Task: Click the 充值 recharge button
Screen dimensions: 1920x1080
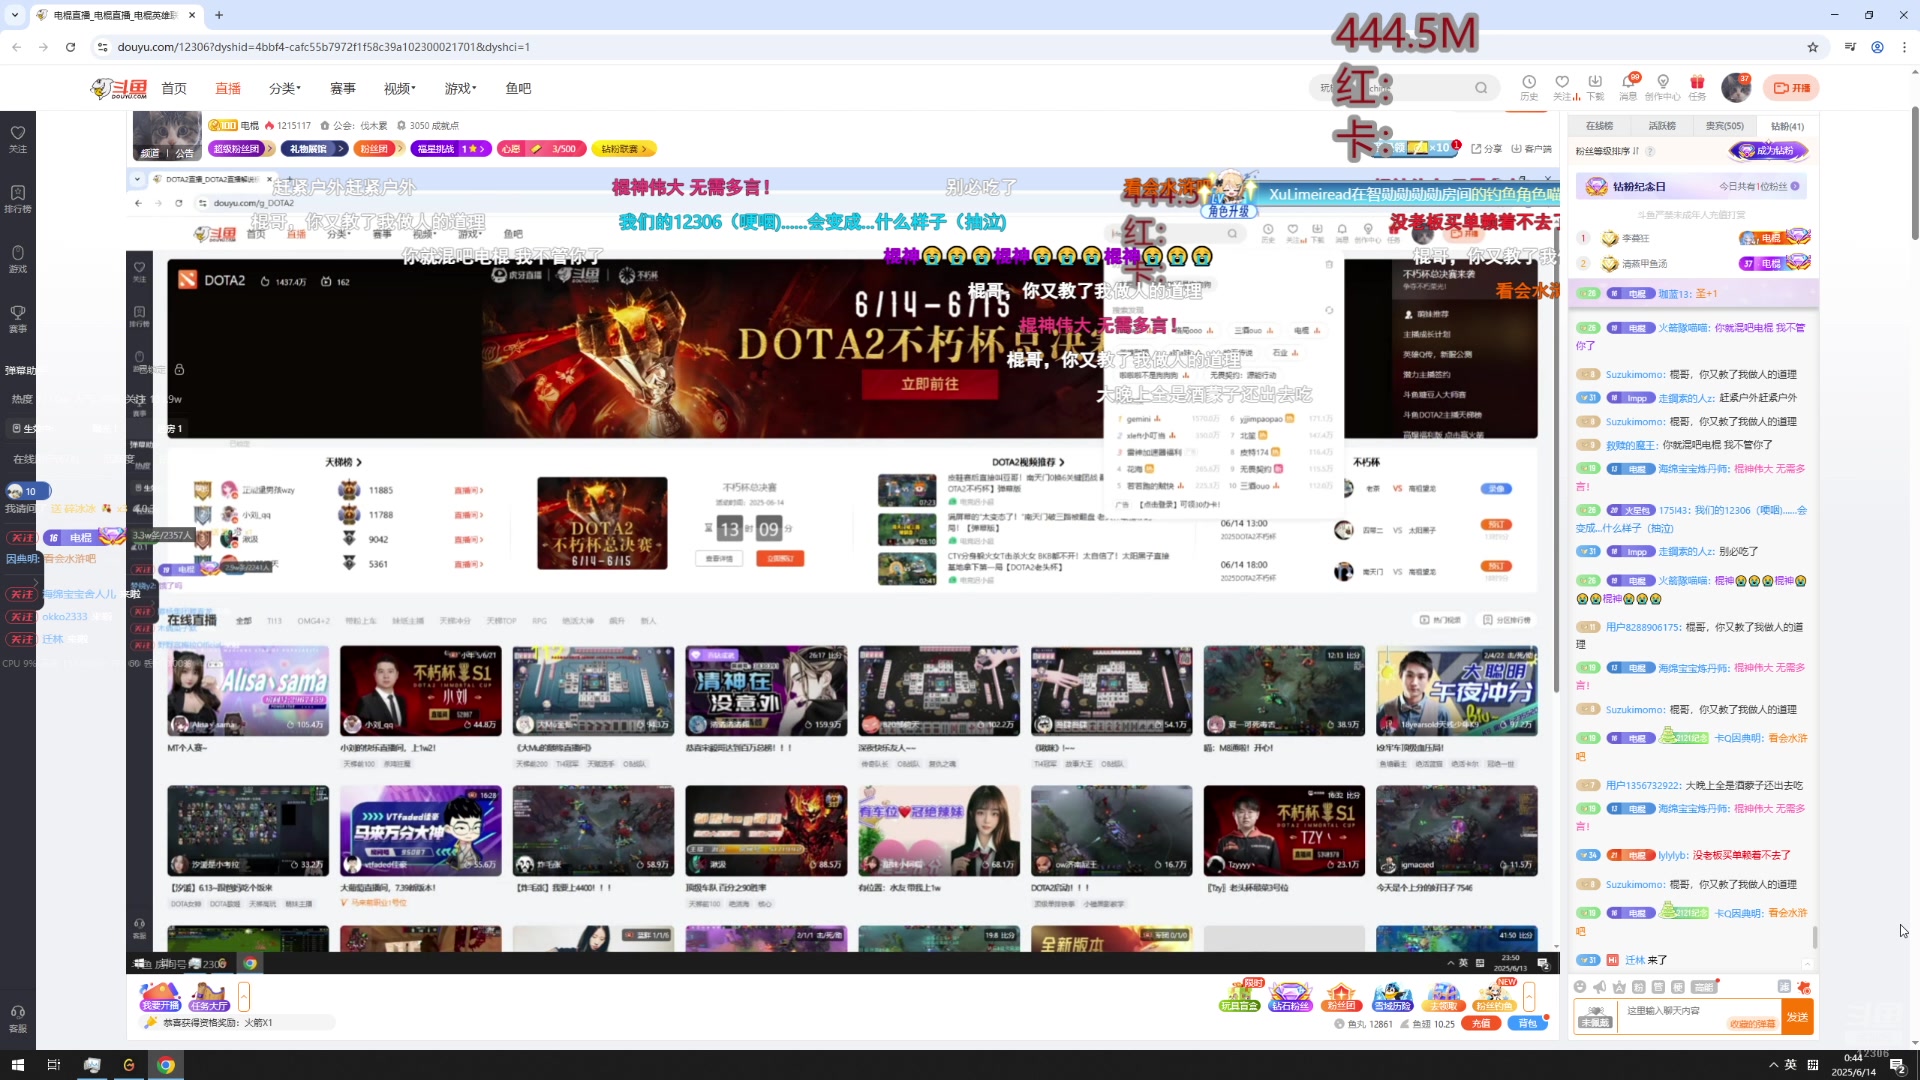Action: (x=1482, y=1024)
